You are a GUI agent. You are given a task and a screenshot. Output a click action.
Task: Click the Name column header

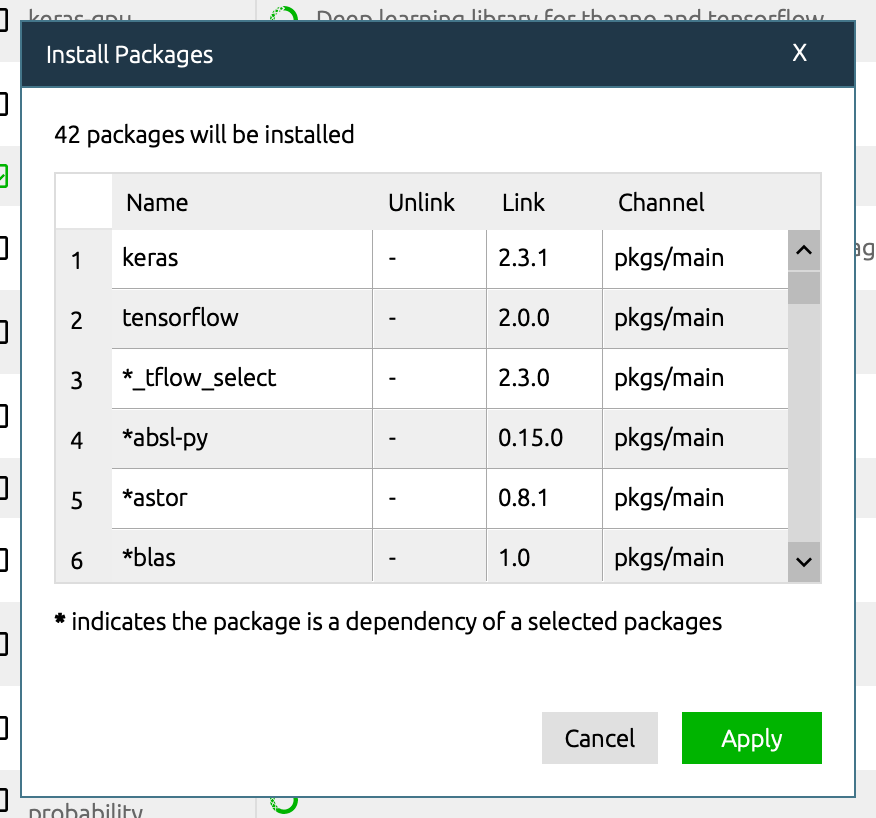(157, 203)
